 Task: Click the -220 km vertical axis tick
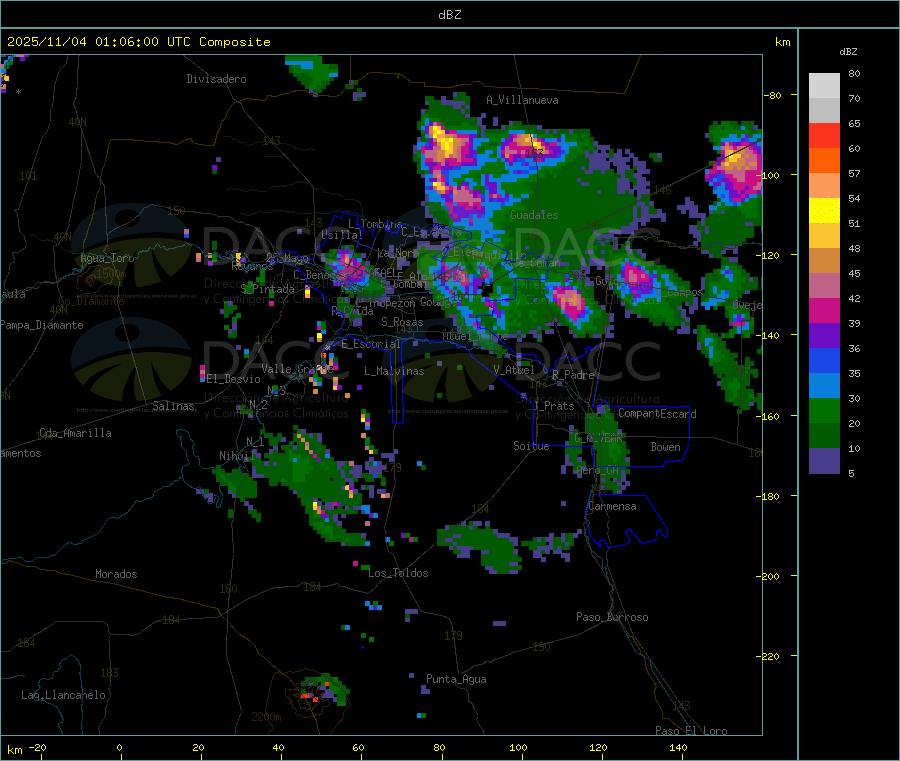pos(771,657)
